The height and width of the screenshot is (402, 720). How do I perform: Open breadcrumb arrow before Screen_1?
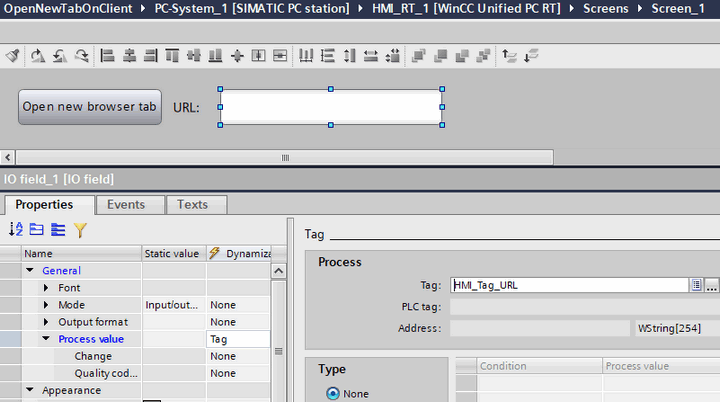(640, 9)
